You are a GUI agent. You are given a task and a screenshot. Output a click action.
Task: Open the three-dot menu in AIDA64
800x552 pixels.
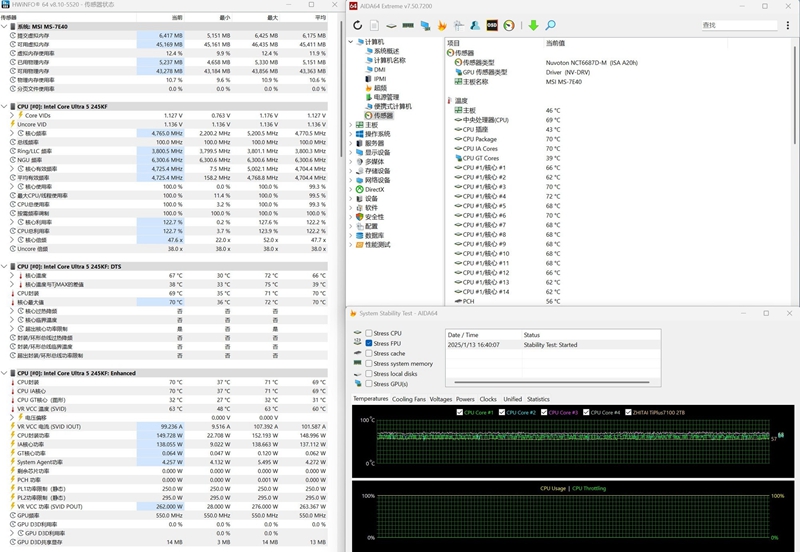coord(790,25)
